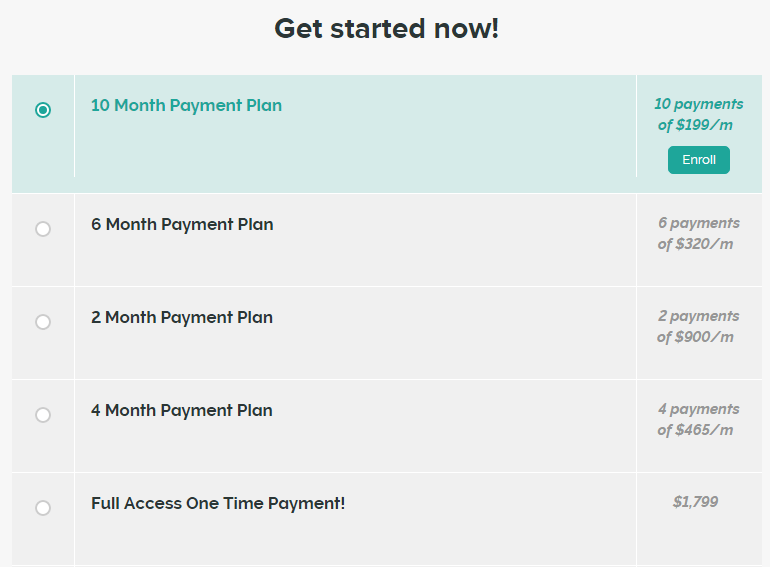Select the 6 Month Payment Plan radio button

[43, 229]
